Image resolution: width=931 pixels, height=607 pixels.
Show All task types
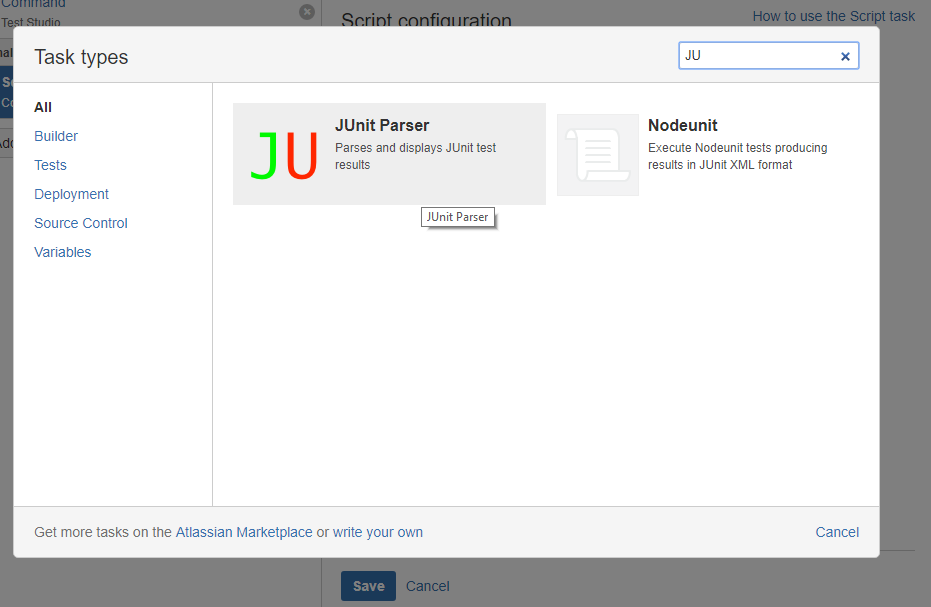click(43, 108)
